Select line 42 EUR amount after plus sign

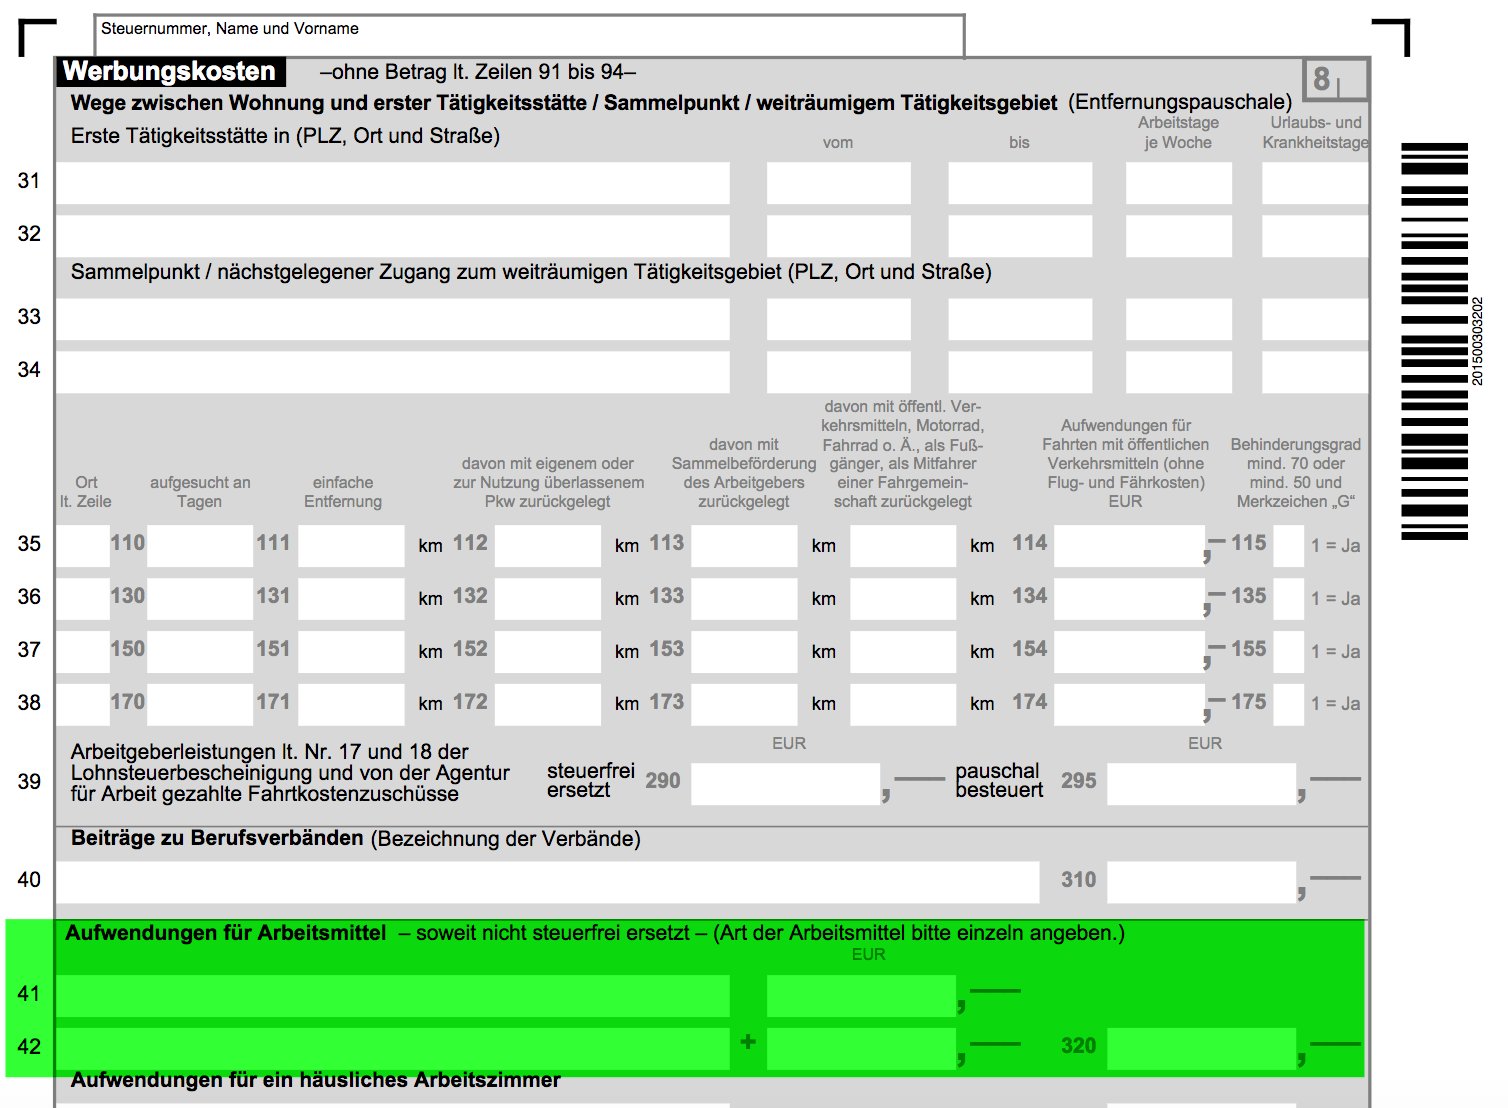862,1049
